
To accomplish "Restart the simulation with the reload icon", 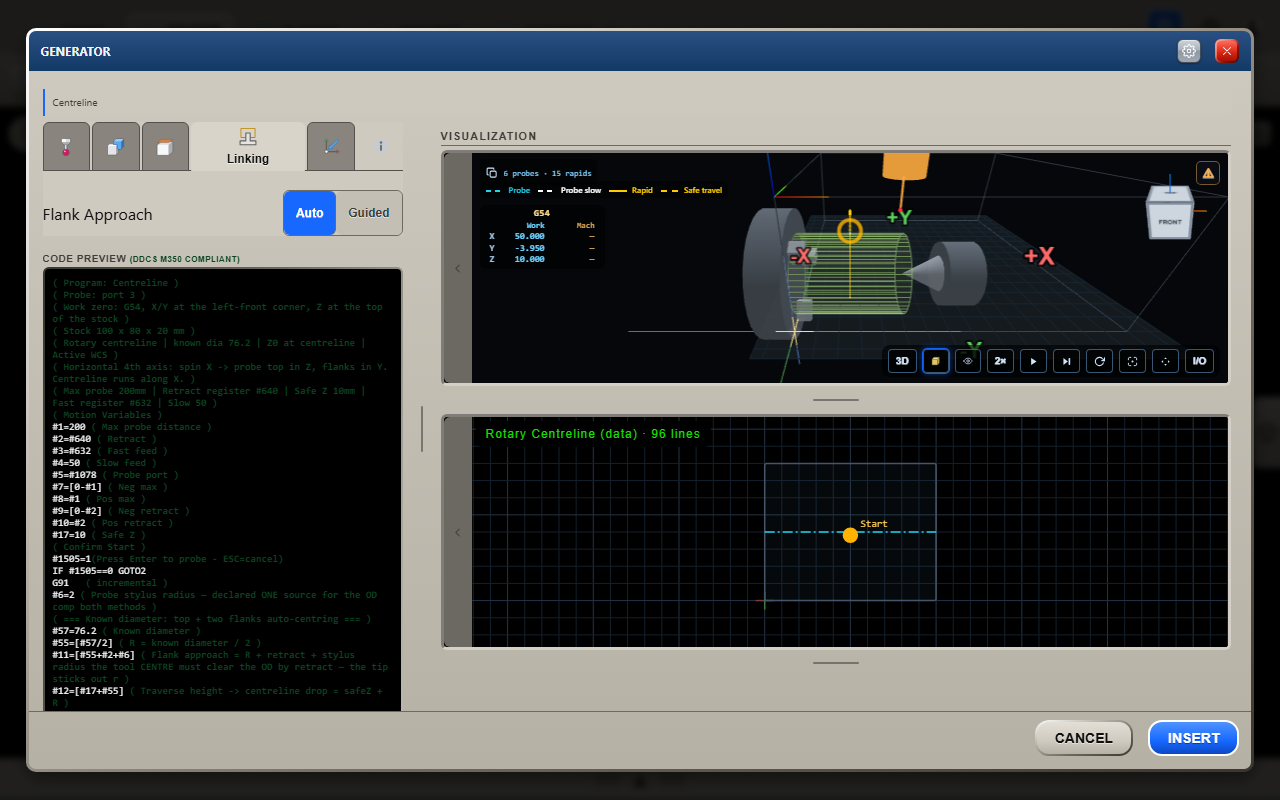I will point(1100,361).
